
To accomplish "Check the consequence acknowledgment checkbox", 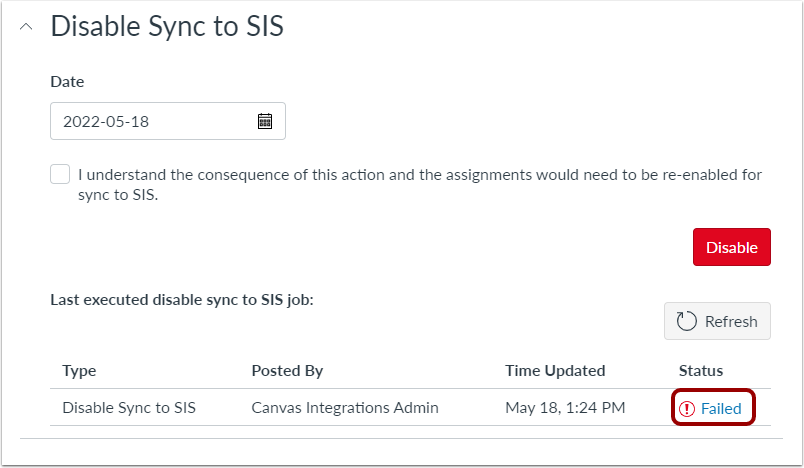I will click(x=61, y=175).
